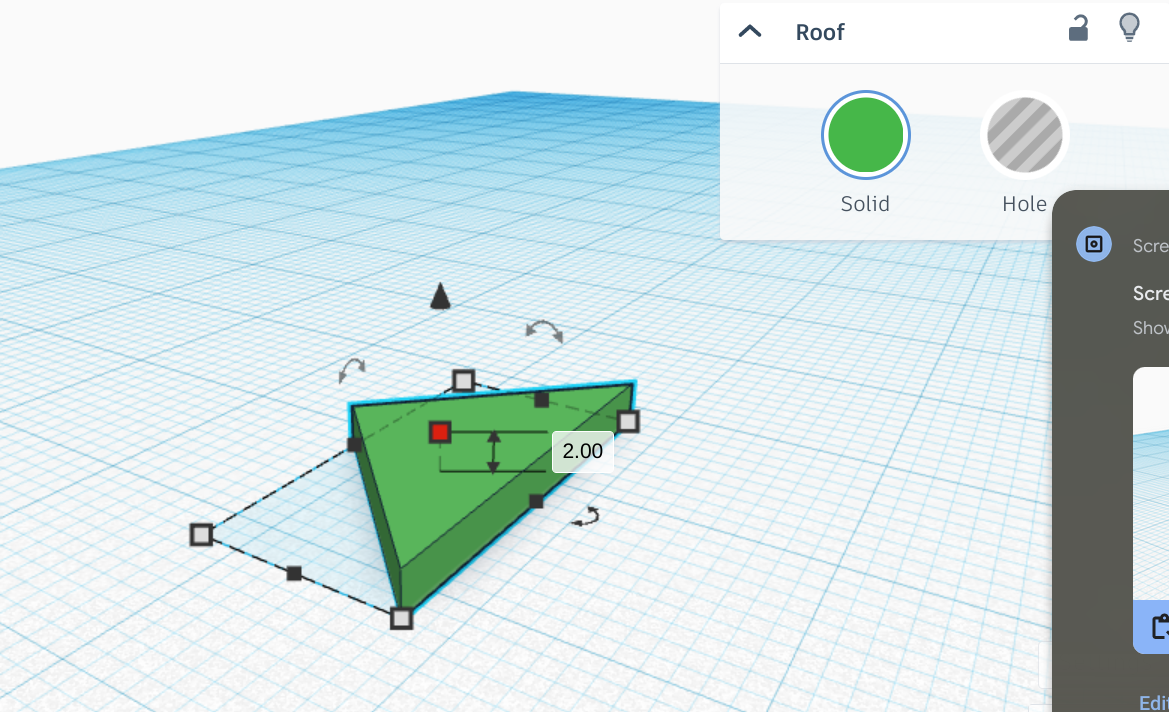Image resolution: width=1169 pixels, height=712 pixels.
Task: Click the screenshot camera icon in dark panel
Action: tap(1093, 244)
